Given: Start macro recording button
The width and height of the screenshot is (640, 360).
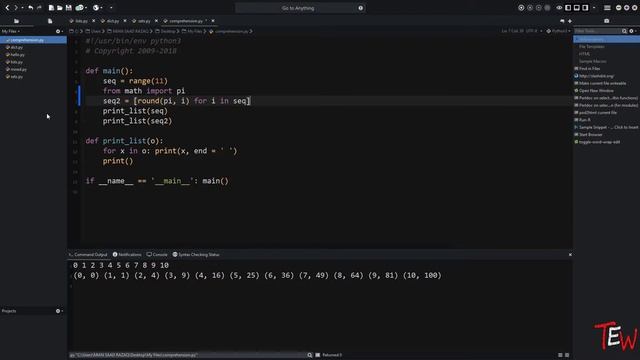Looking at the screenshot, I should [521, 8].
